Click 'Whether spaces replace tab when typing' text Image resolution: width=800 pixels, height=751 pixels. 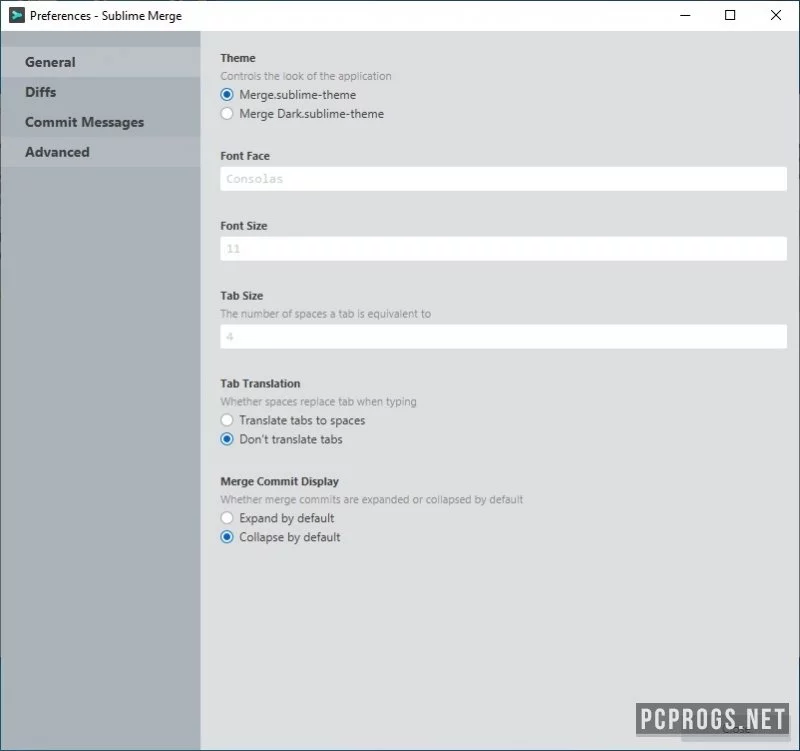click(318, 402)
